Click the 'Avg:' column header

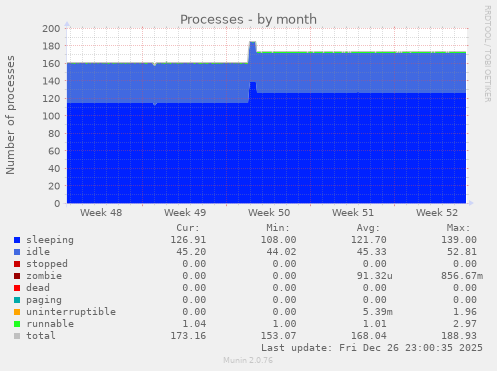point(368,228)
